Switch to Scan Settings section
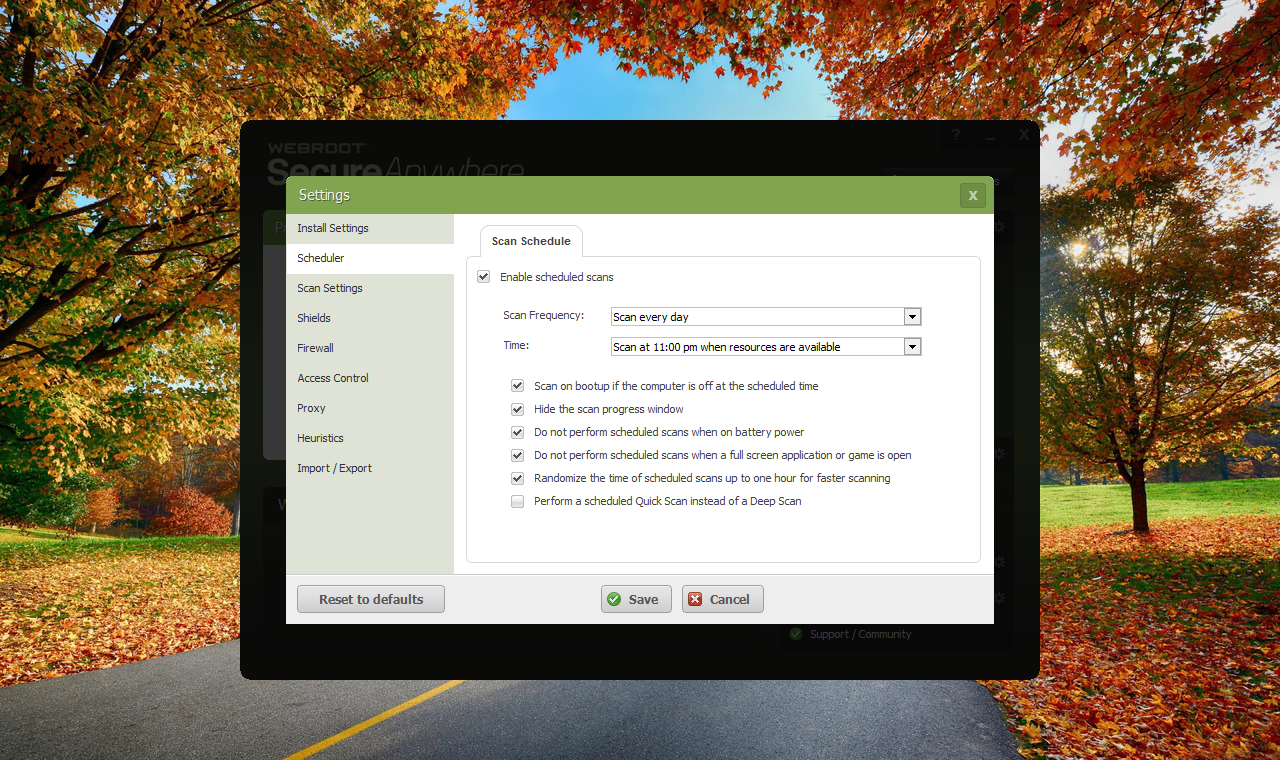Image resolution: width=1280 pixels, height=760 pixels. [x=330, y=288]
